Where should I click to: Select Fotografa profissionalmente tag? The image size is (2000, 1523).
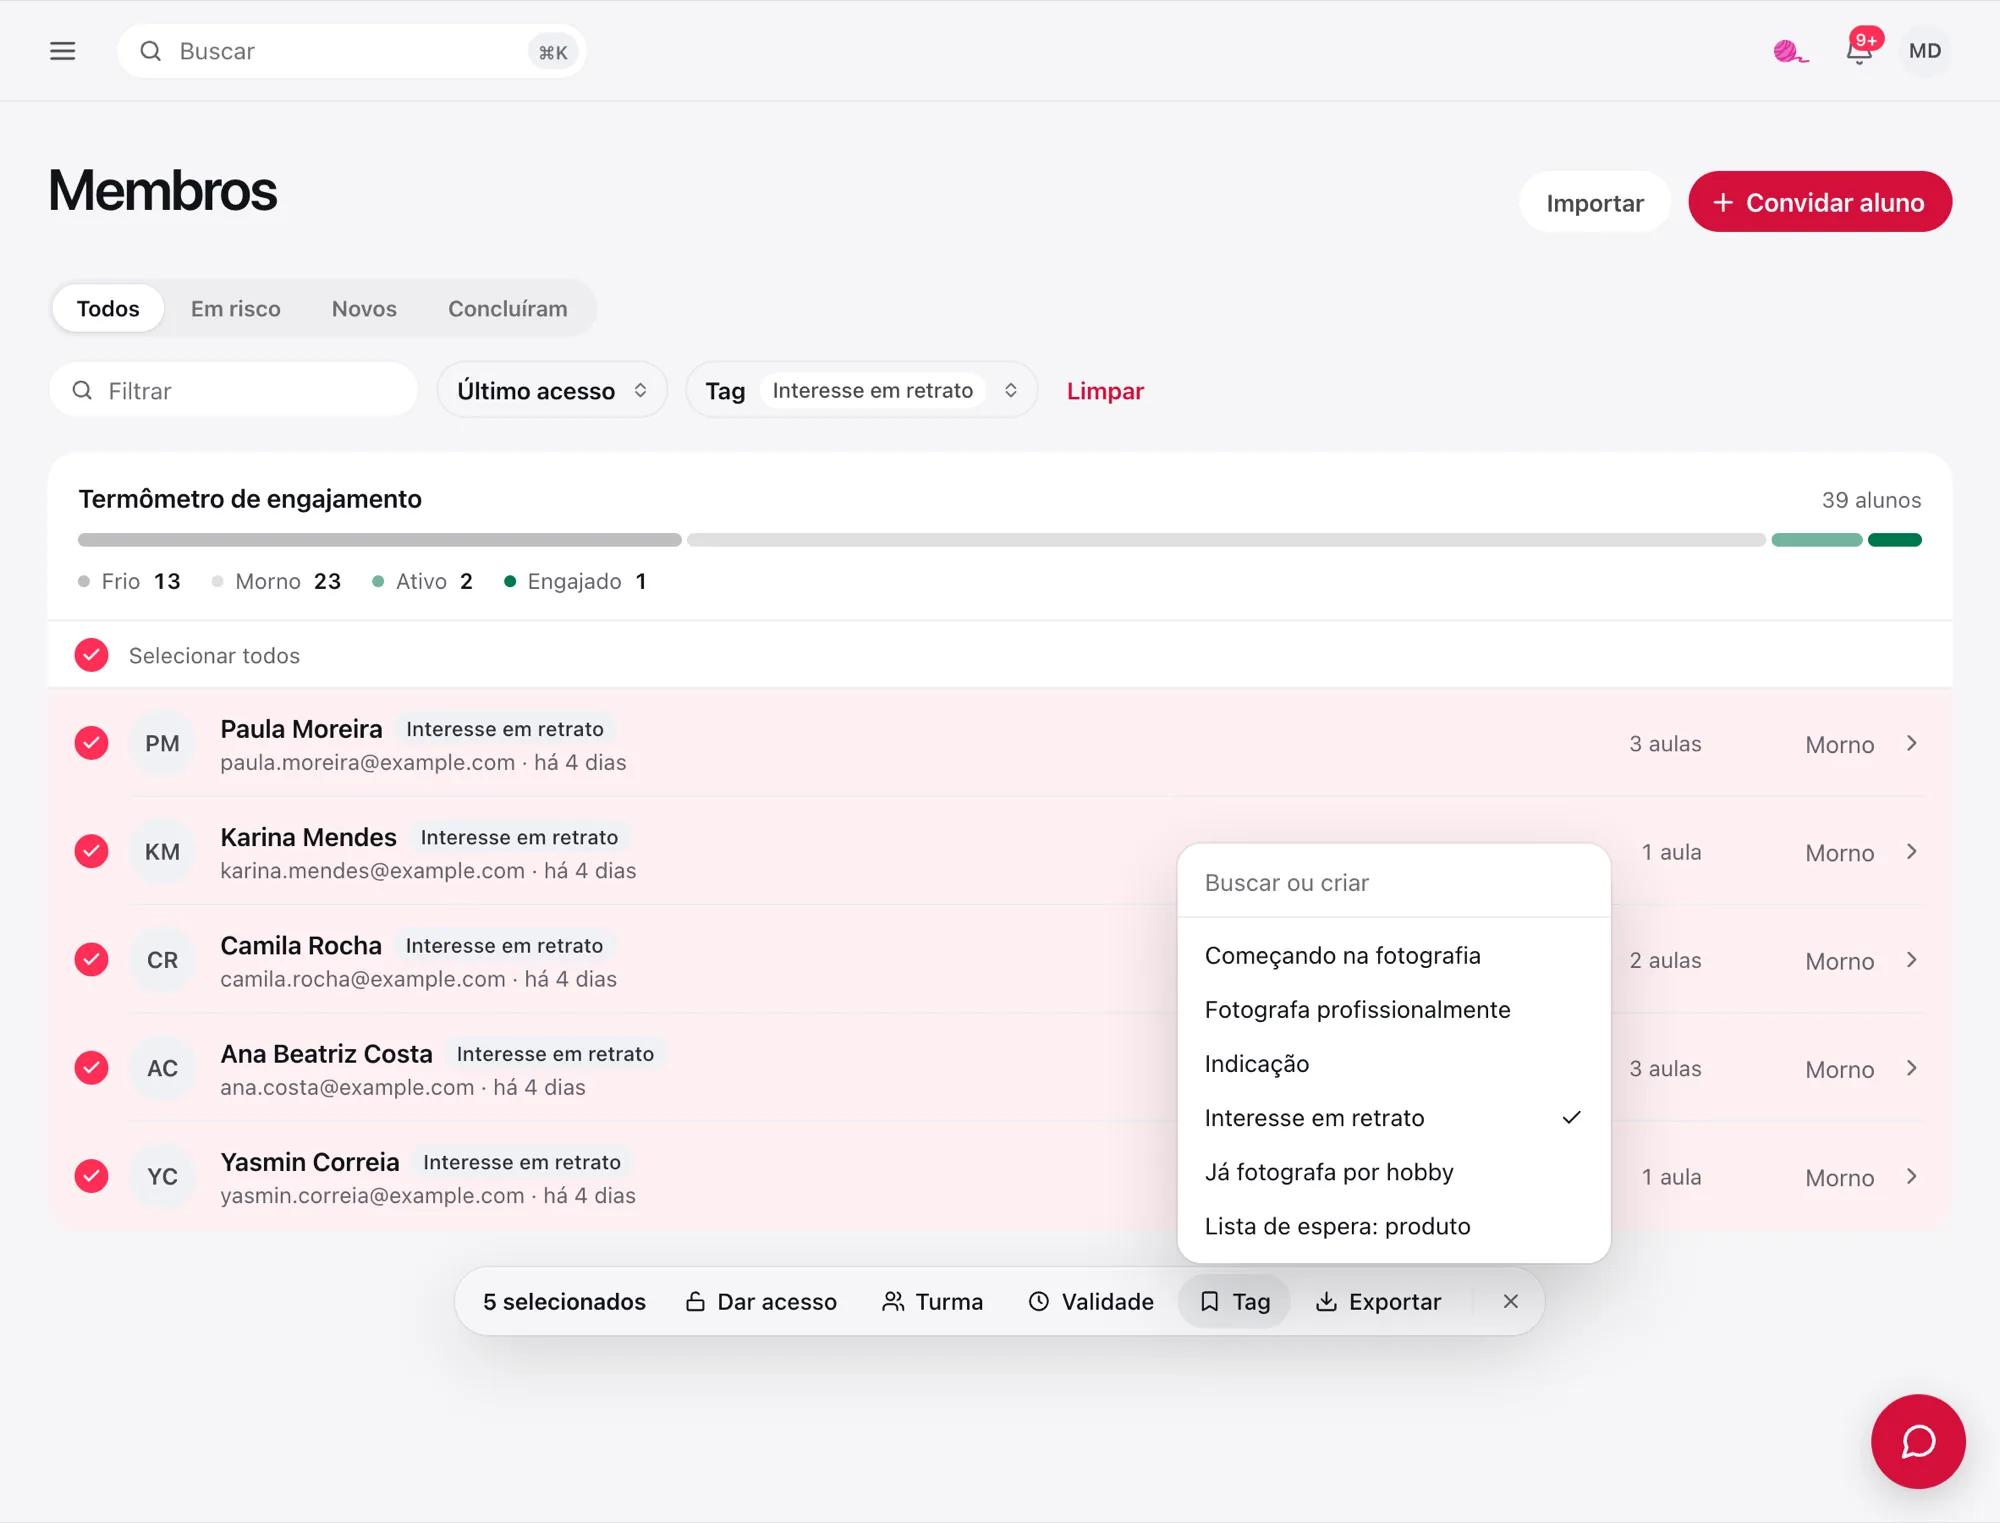click(x=1393, y=1009)
